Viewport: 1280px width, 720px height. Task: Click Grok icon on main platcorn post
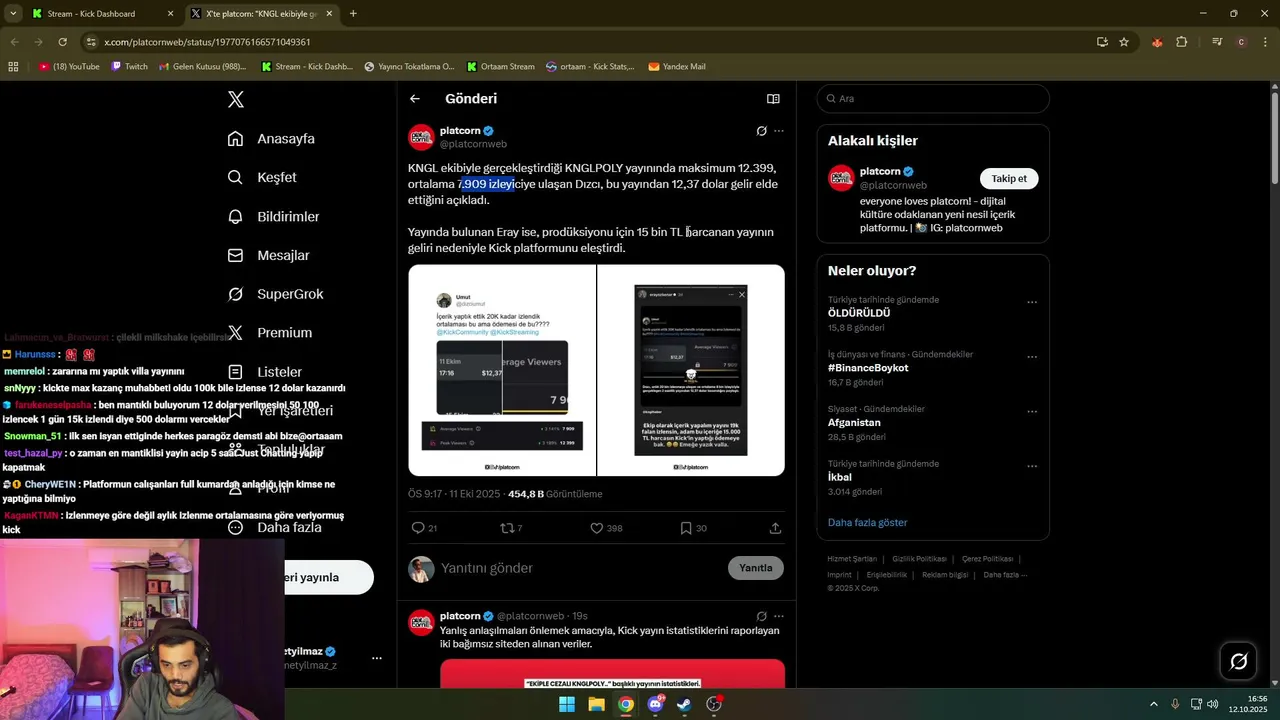pyautogui.click(x=761, y=131)
